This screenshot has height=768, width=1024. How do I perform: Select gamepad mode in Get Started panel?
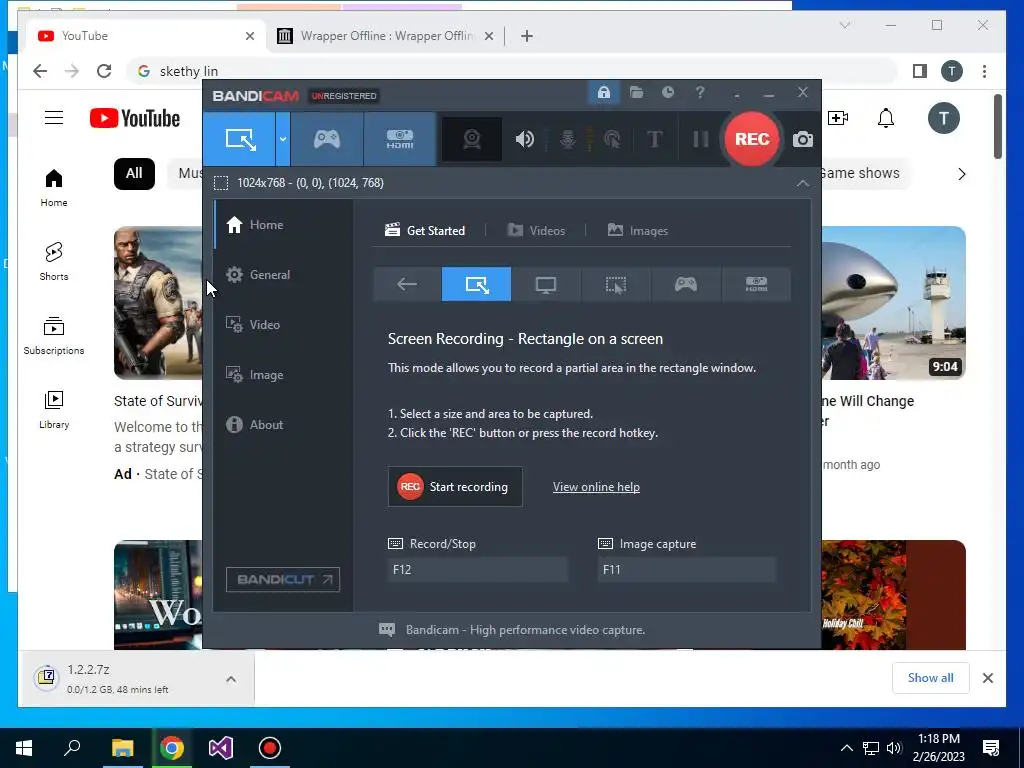coord(686,284)
